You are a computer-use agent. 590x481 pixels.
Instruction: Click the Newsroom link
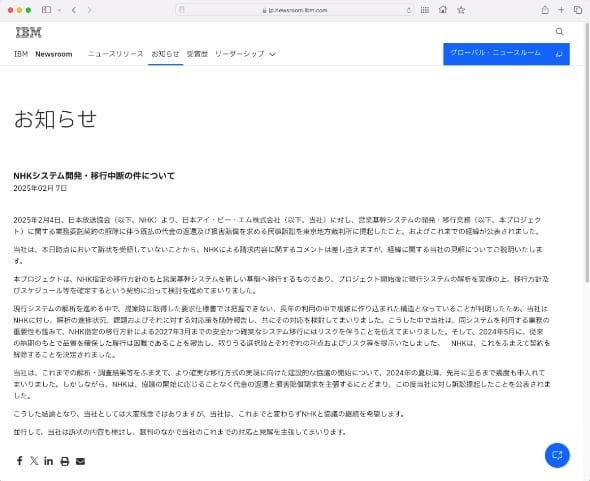54,54
